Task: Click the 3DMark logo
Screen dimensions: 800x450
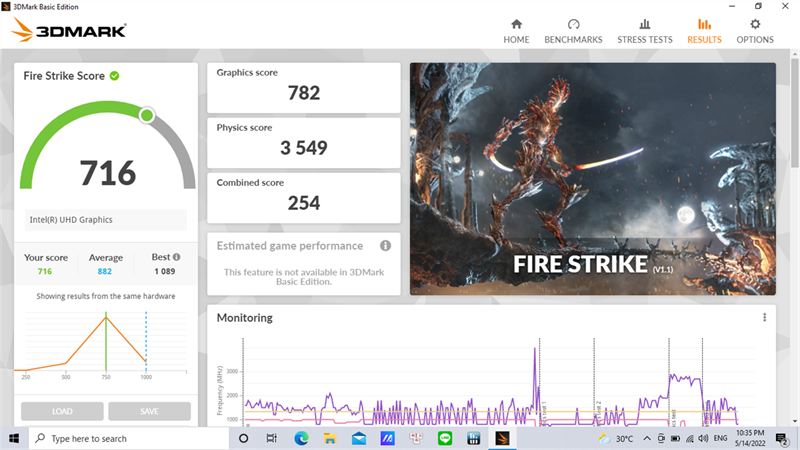Action: coord(68,30)
